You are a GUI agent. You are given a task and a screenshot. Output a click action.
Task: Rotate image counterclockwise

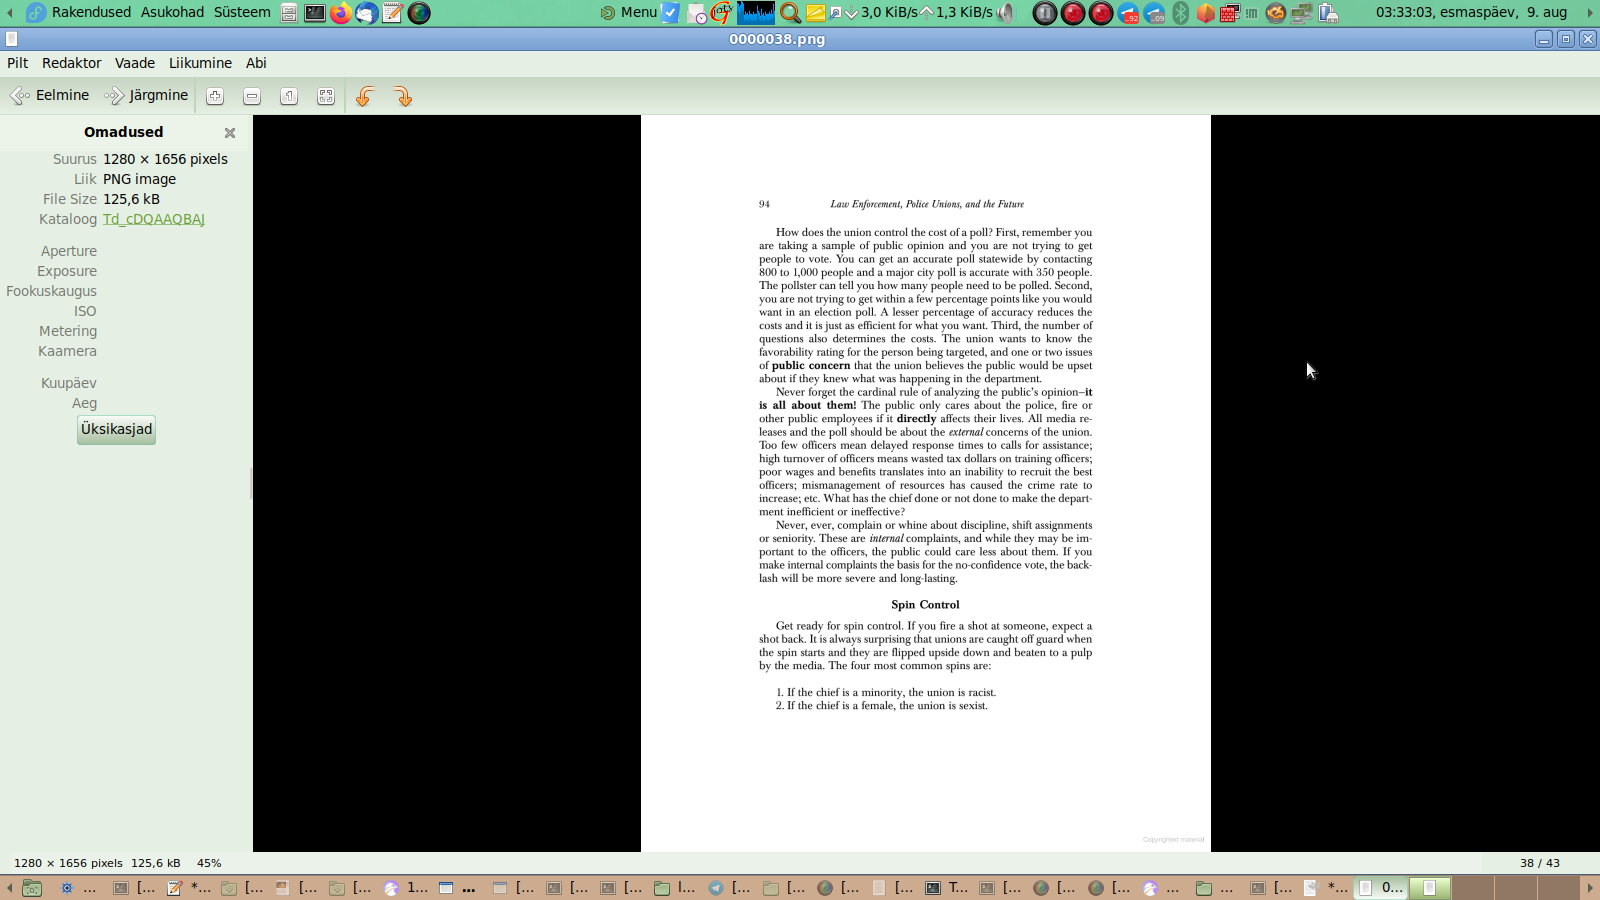tap(365, 96)
